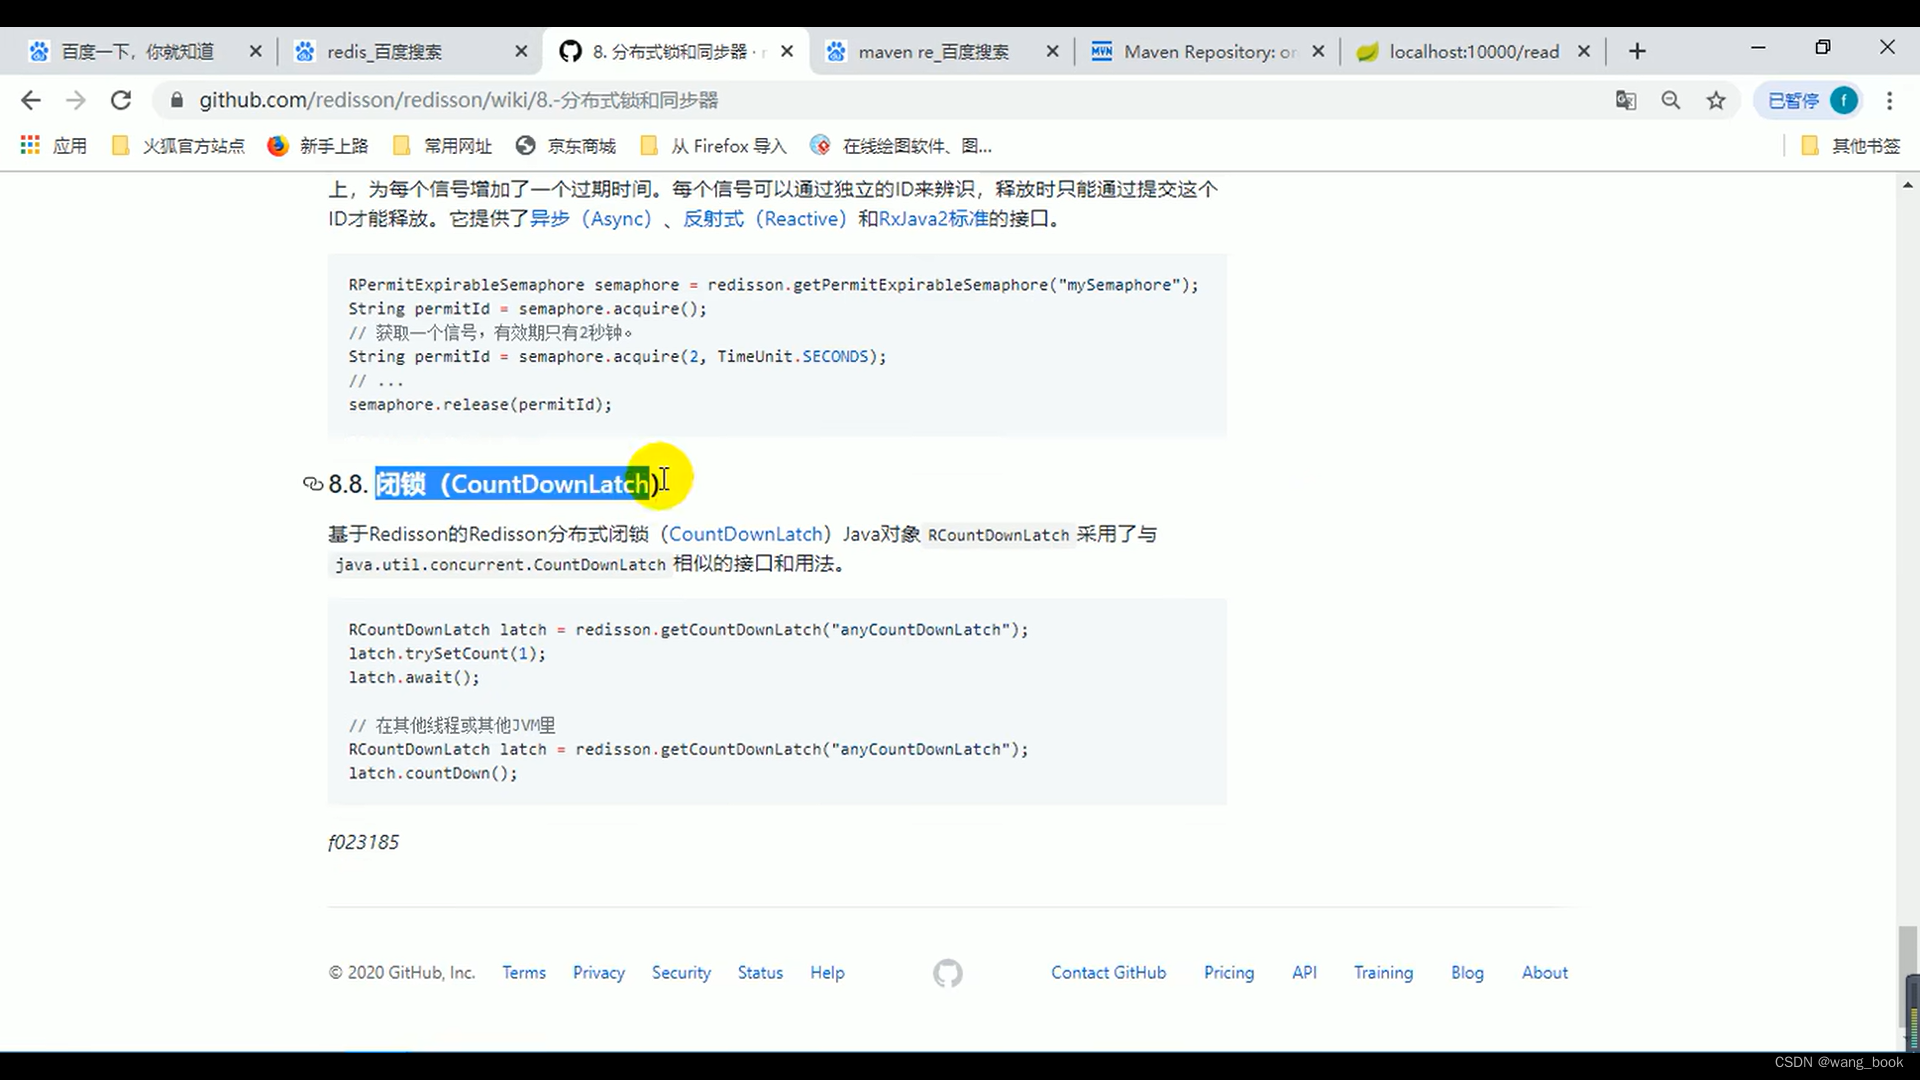This screenshot has height=1080, width=1920.
Task: Open the Training footer link
Action: pos(1383,972)
